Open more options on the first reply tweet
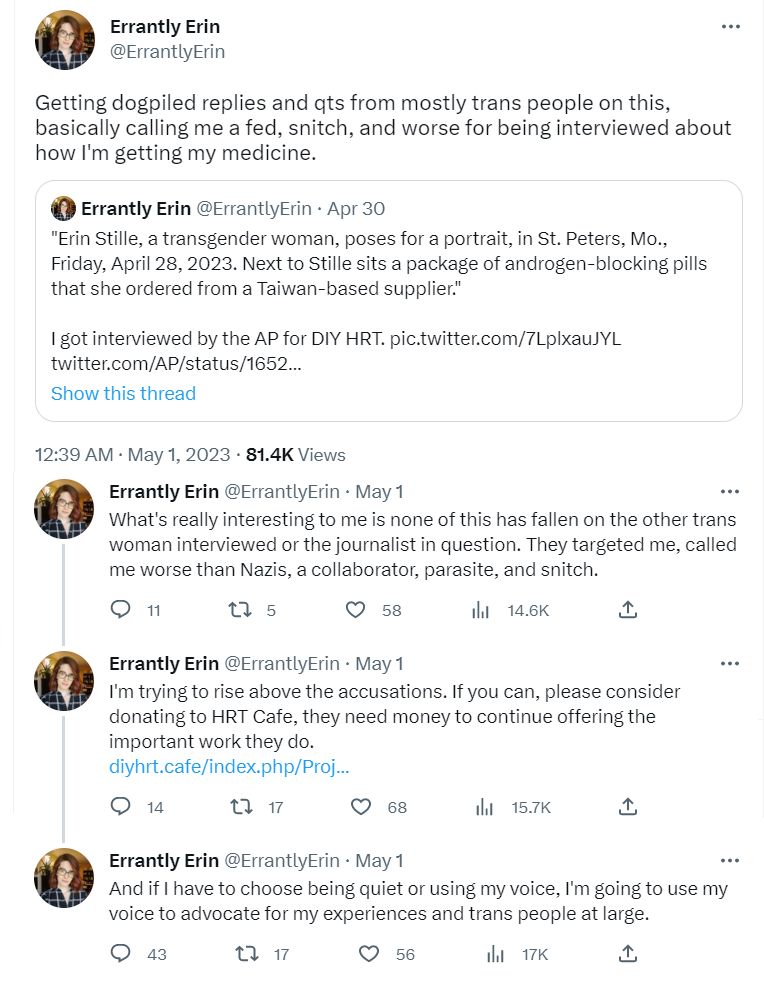Screen dimensions: 764x981 click(730, 491)
